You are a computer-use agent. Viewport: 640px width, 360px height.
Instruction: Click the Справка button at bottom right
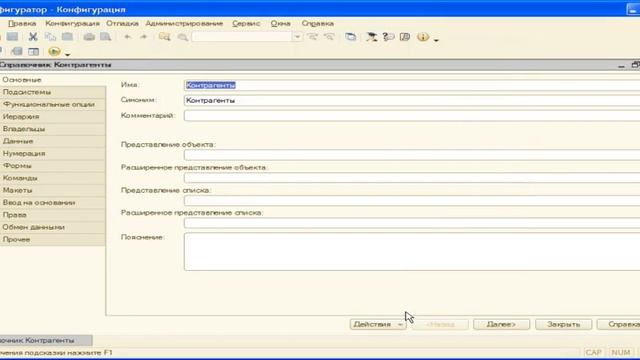(x=618, y=324)
